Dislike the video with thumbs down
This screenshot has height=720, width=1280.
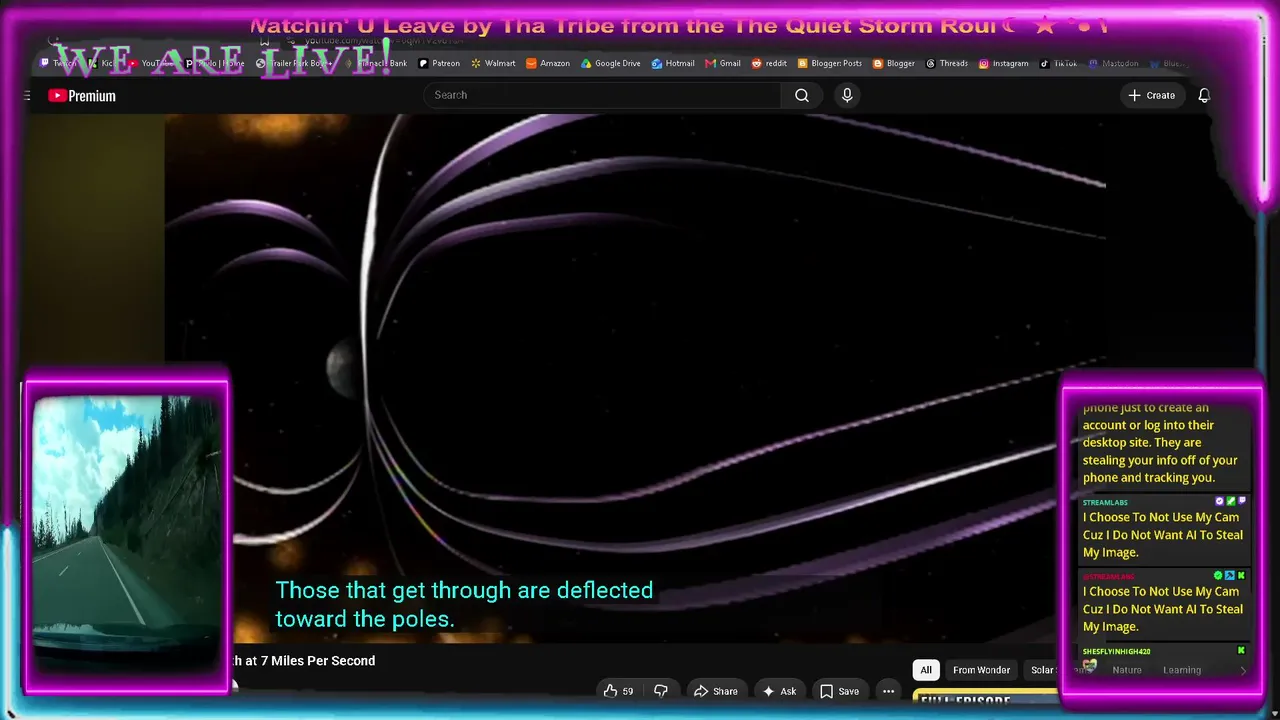[x=661, y=691]
